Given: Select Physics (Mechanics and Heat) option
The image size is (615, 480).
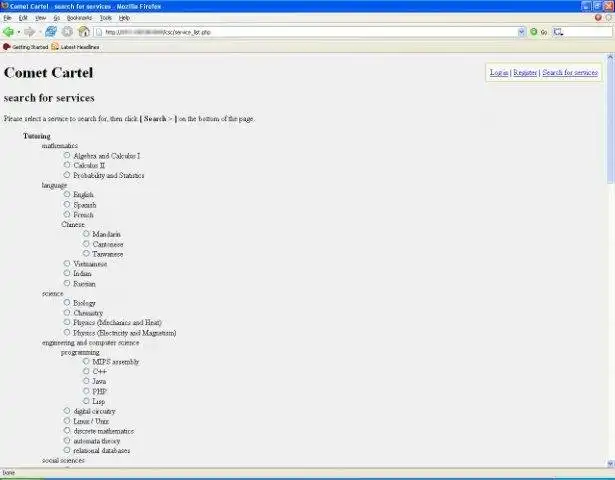Looking at the screenshot, I should (x=67, y=322).
